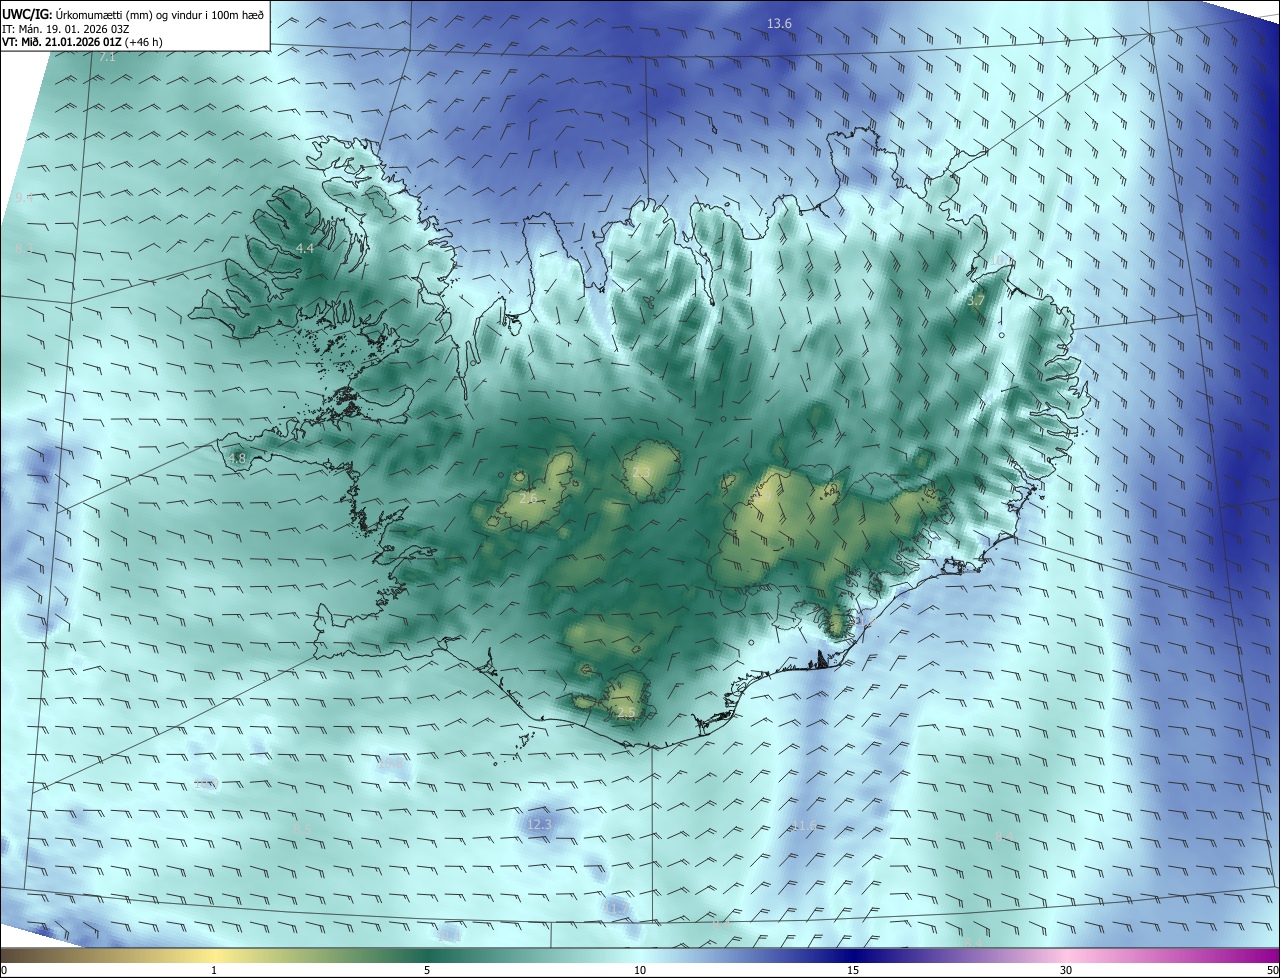Click the '9.4' value near the left edge
This screenshot has height=978, width=1280.
click(x=24, y=198)
